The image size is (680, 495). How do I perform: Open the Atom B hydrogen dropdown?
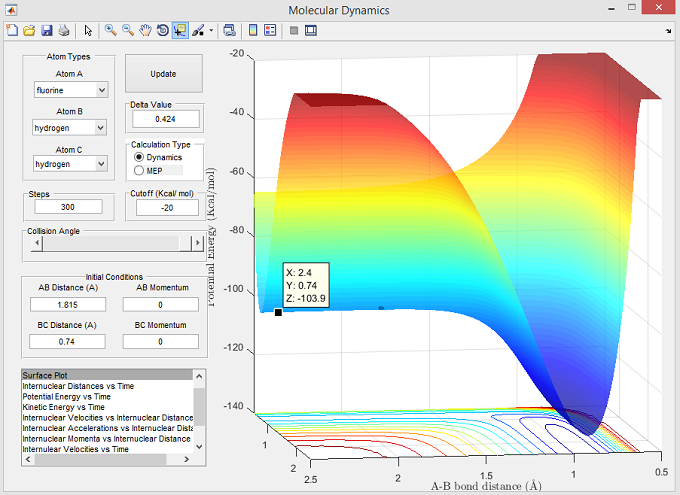(x=69, y=128)
